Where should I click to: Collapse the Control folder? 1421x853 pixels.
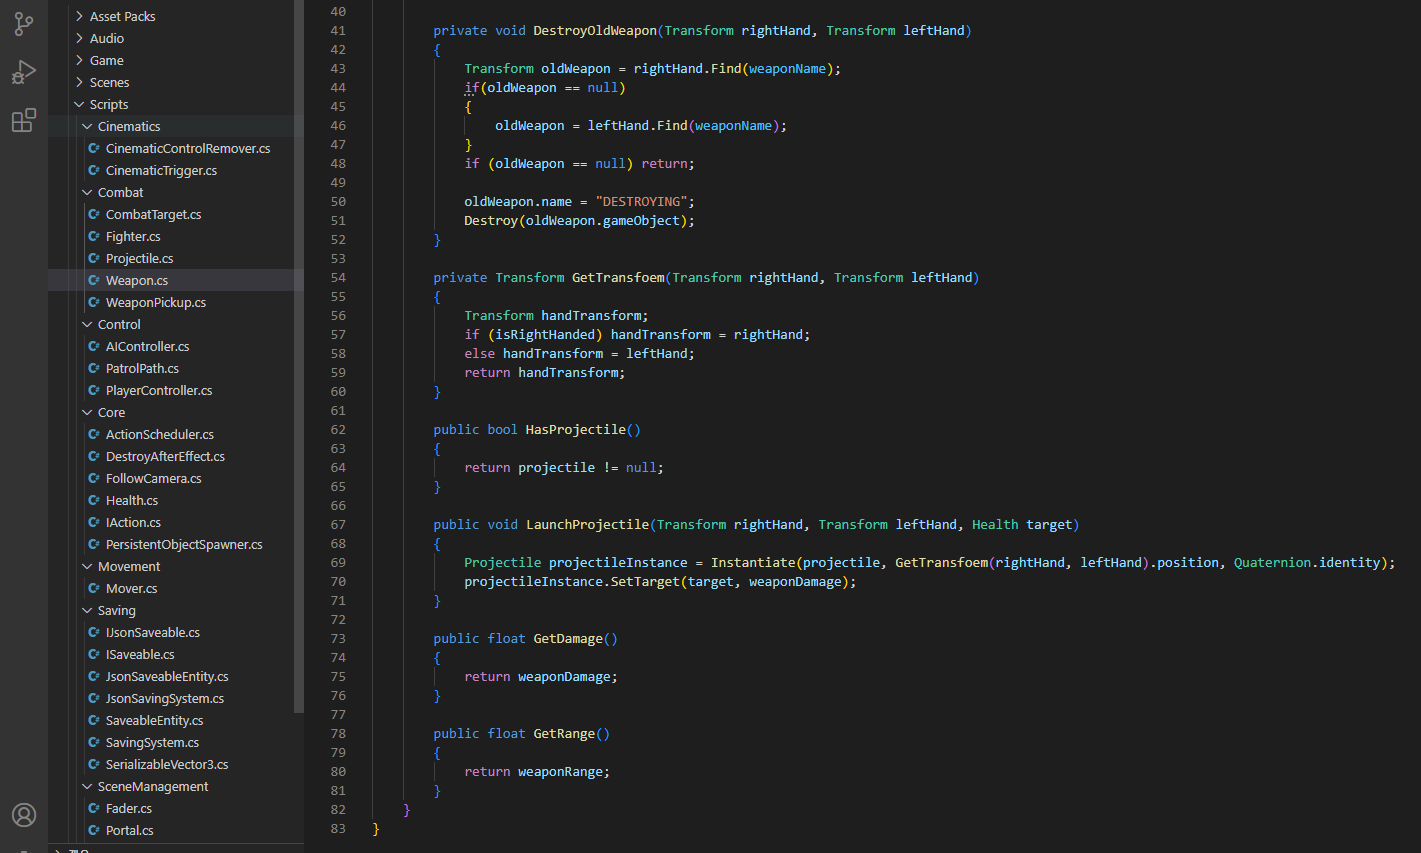[x=87, y=324]
